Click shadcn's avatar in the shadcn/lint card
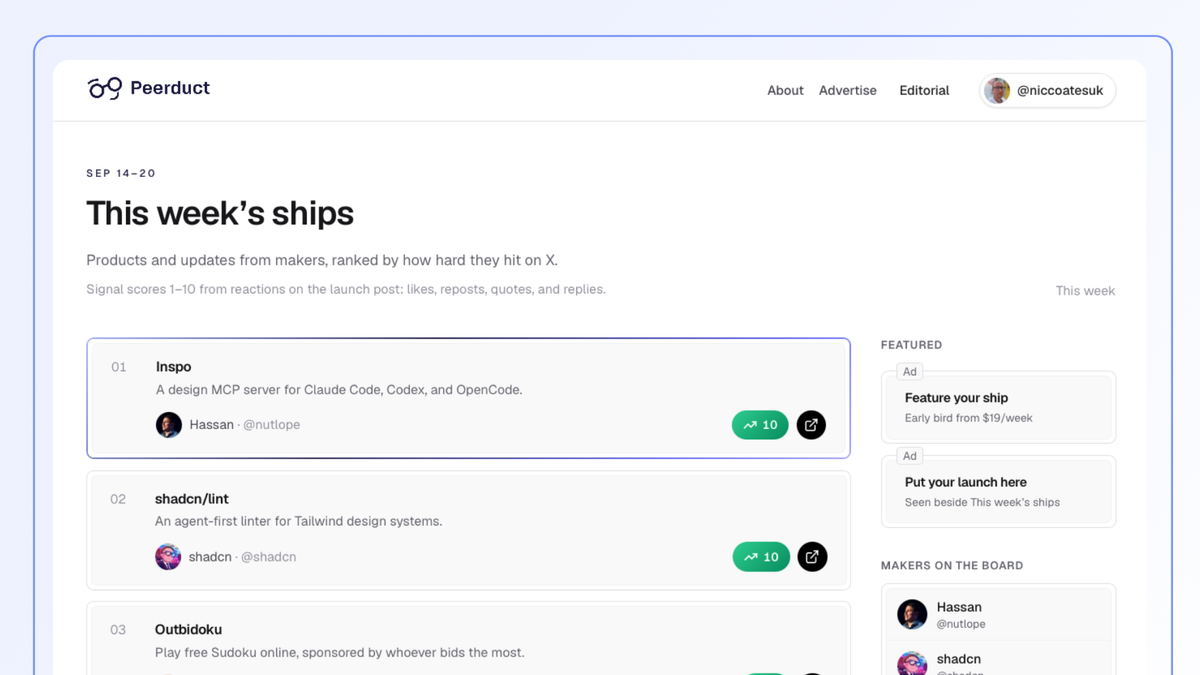The width and height of the screenshot is (1200, 675). point(168,557)
